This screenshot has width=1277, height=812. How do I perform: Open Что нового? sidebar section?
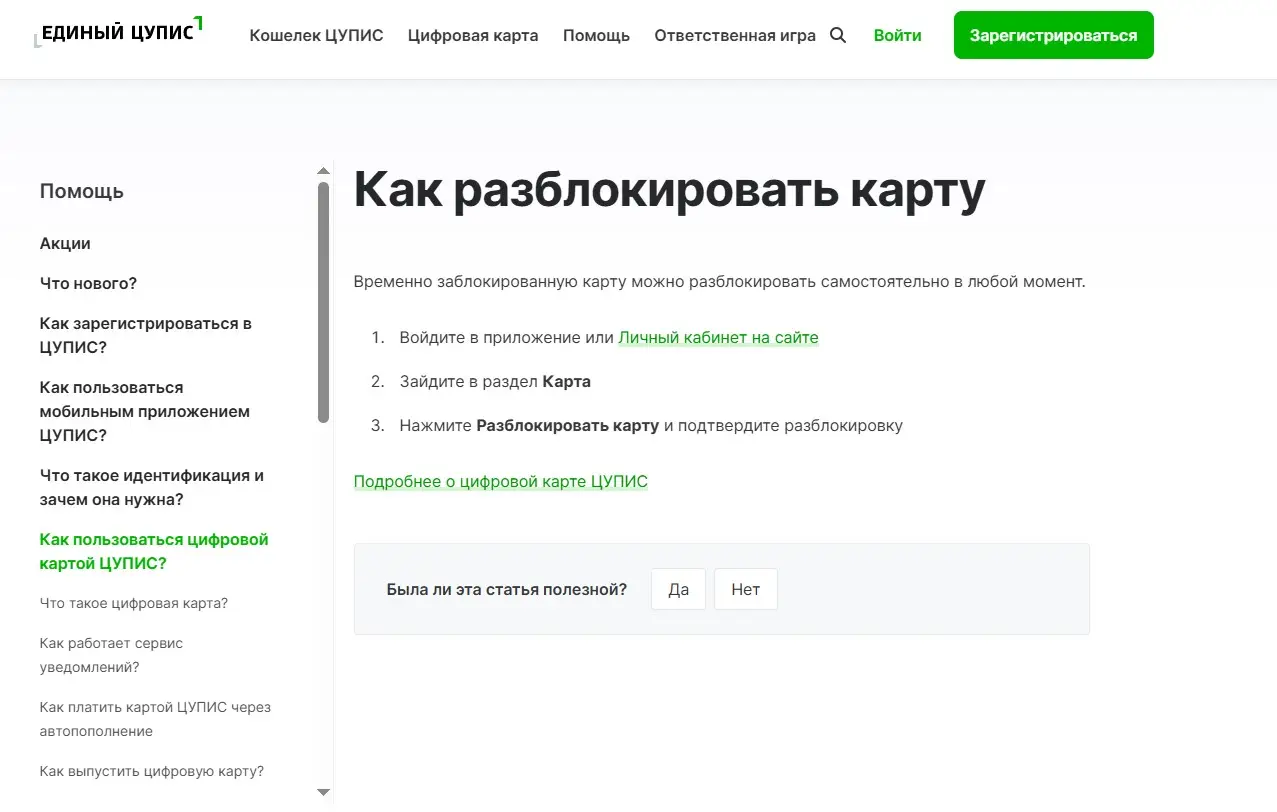[88, 284]
